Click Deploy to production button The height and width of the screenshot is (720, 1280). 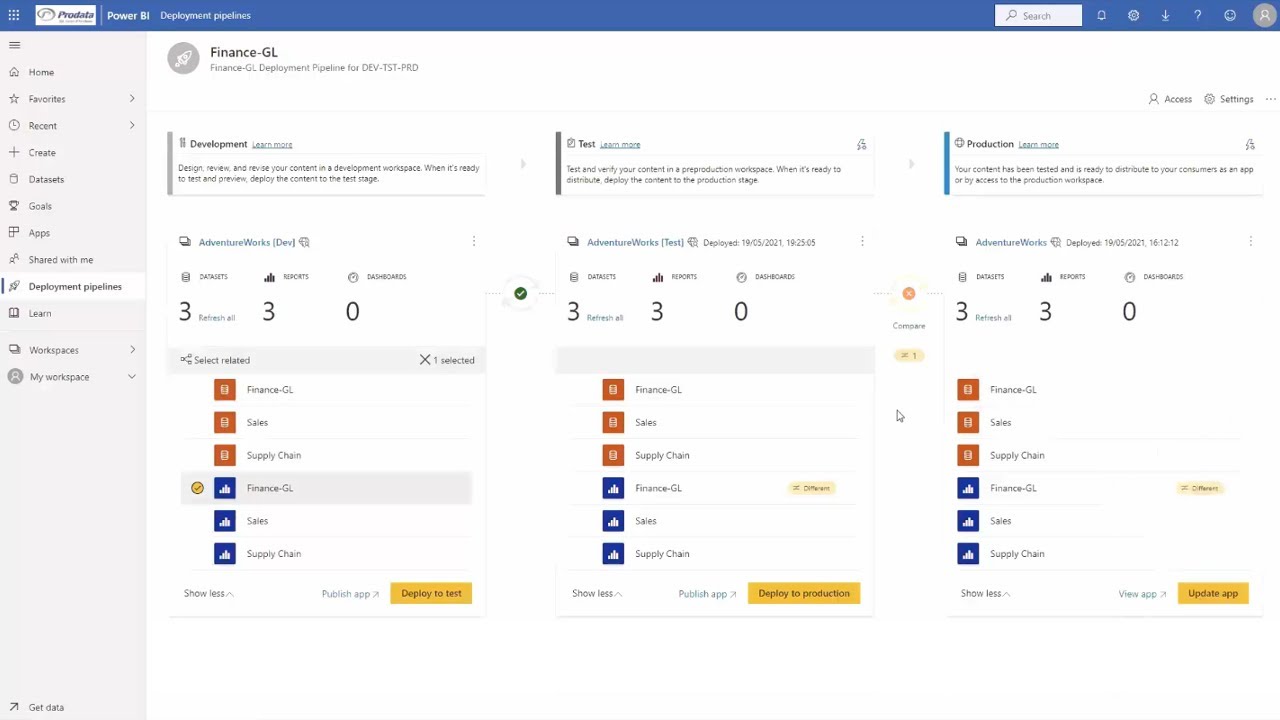804,593
